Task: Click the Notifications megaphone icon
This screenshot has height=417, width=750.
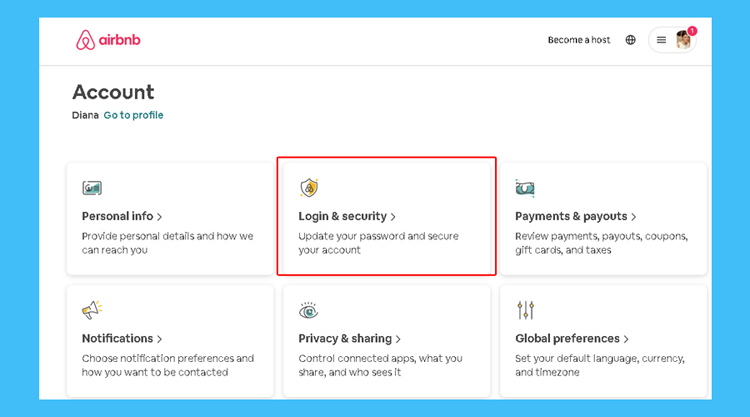Action: [x=92, y=310]
